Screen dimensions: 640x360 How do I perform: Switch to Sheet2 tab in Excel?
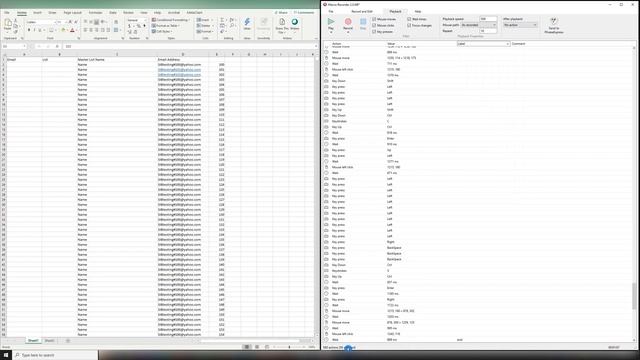click(49, 341)
